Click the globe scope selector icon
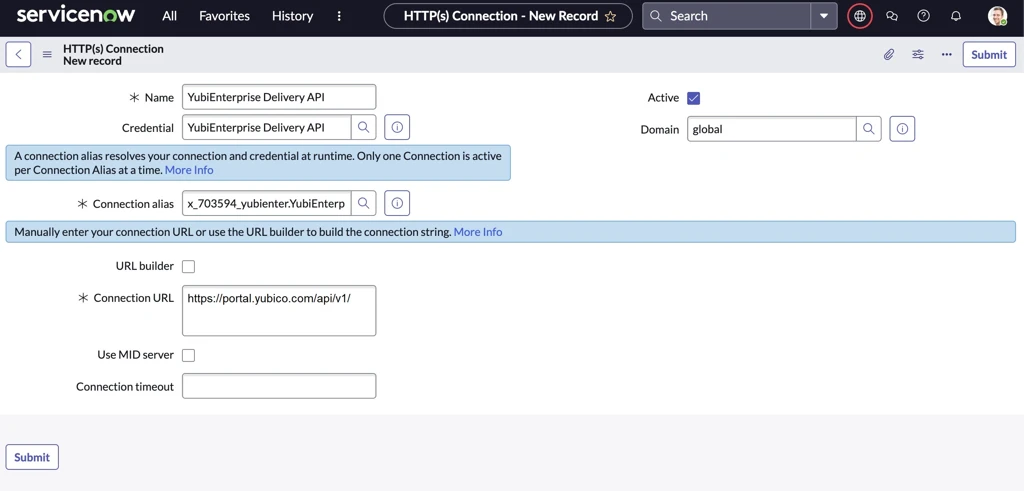This screenshot has width=1024, height=491. pos(860,16)
